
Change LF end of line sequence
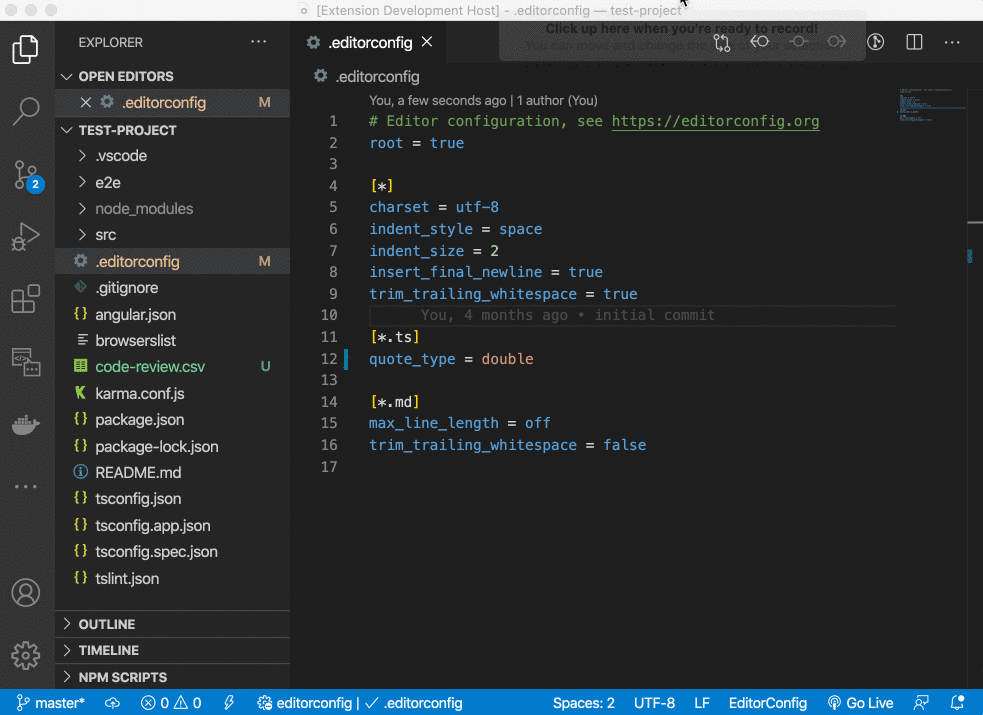coord(702,703)
